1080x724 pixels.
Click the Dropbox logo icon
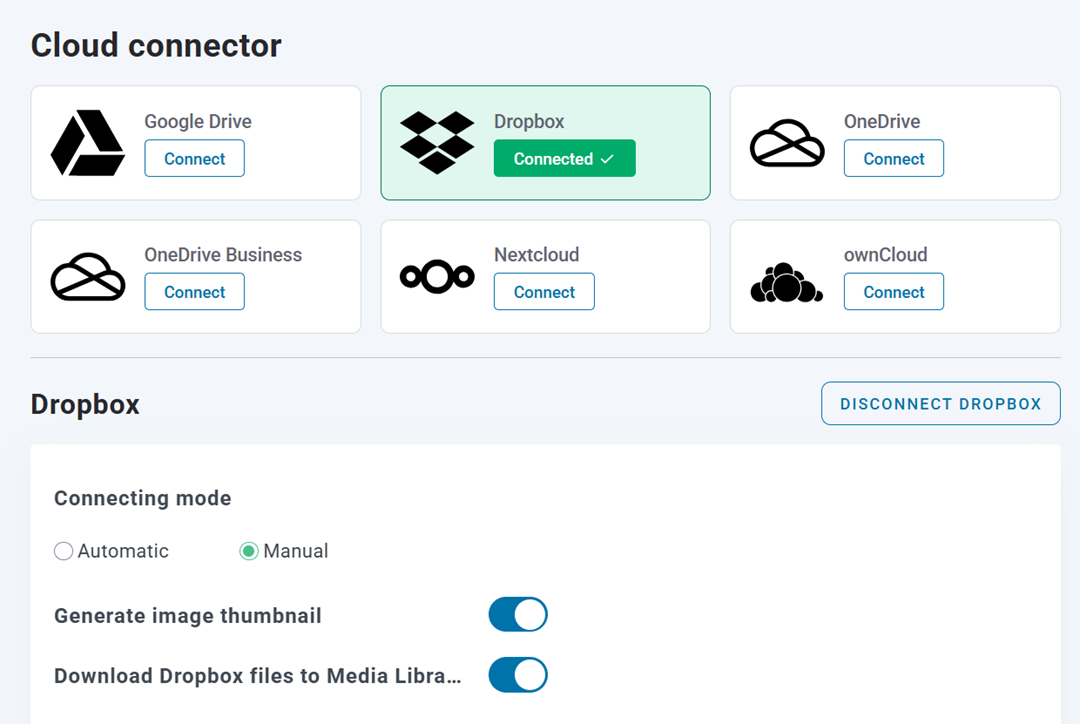[x=438, y=142]
